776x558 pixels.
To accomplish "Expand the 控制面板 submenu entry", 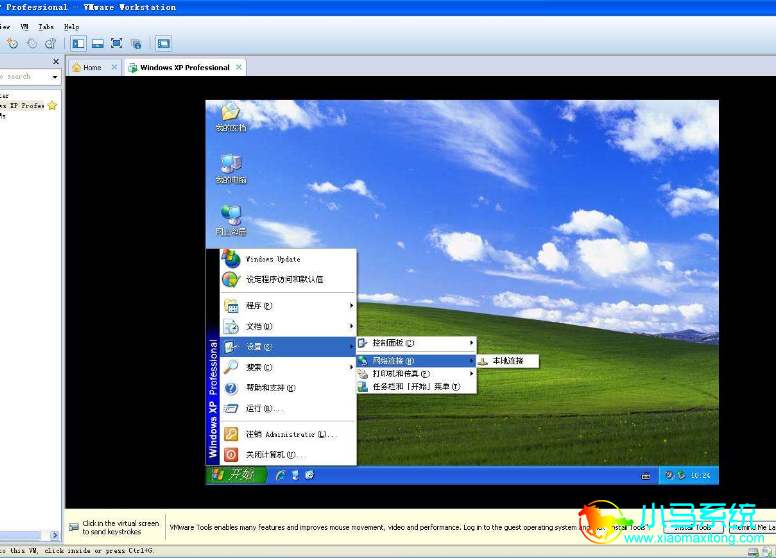I will pyautogui.click(x=416, y=342).
